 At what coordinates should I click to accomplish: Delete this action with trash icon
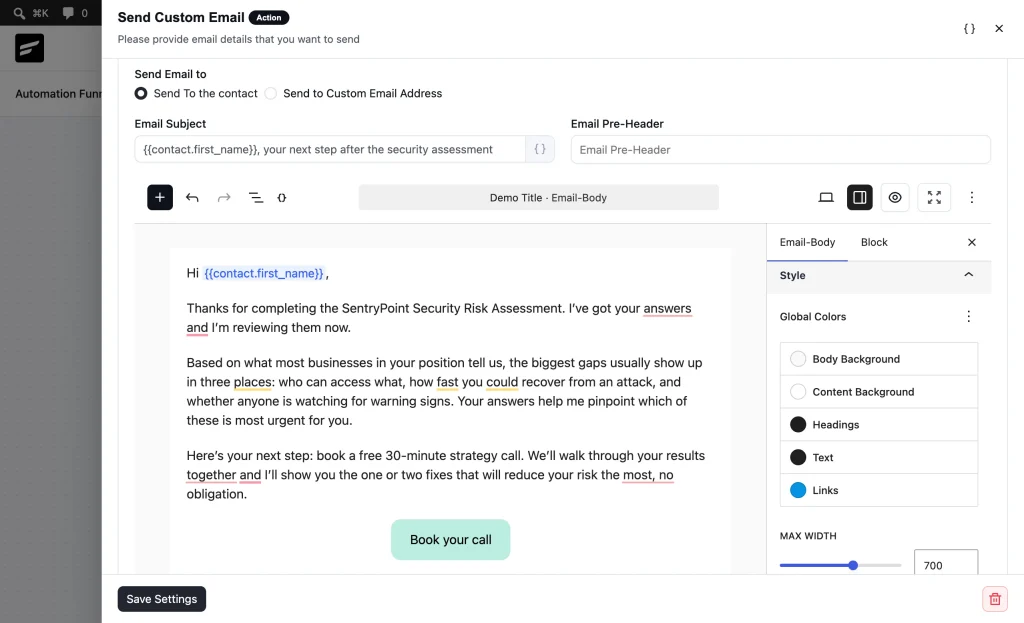[995, 599]
